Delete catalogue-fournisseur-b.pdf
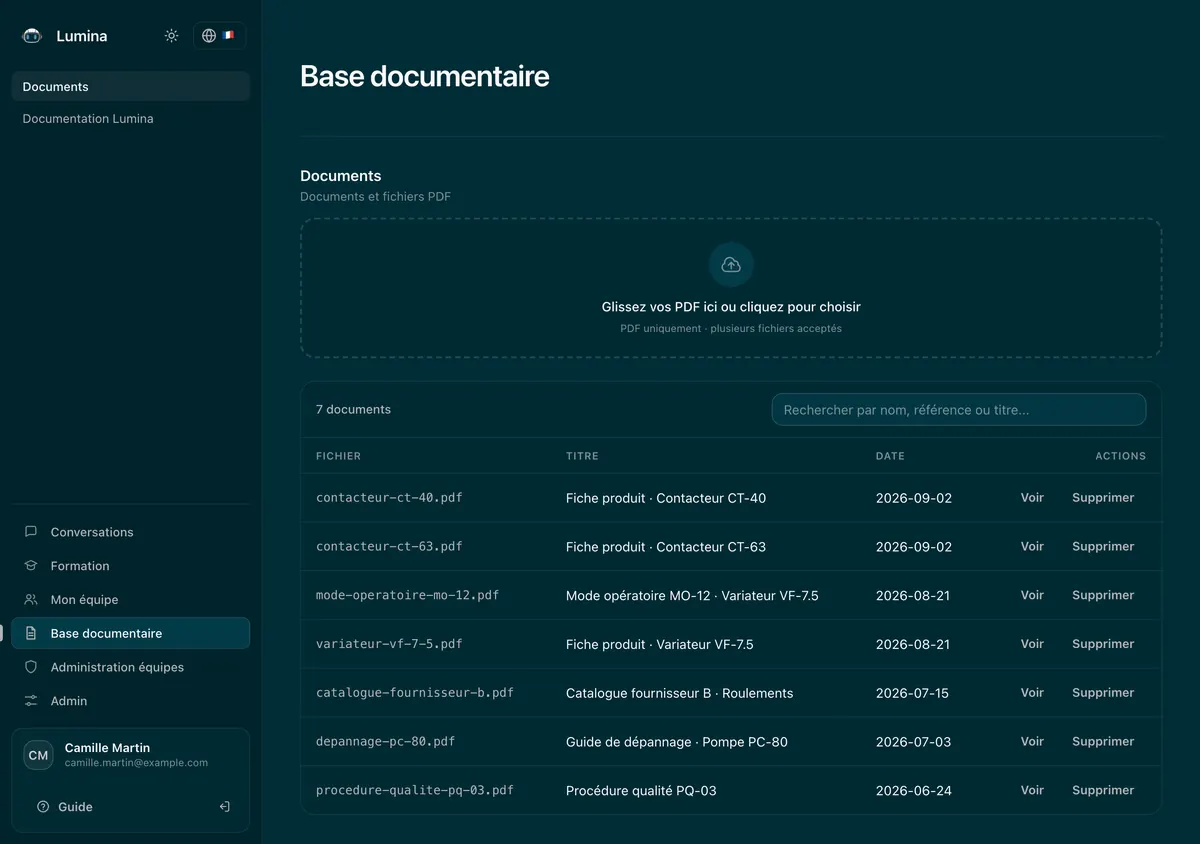The image size is (1200, 844). pos(1103,693)
